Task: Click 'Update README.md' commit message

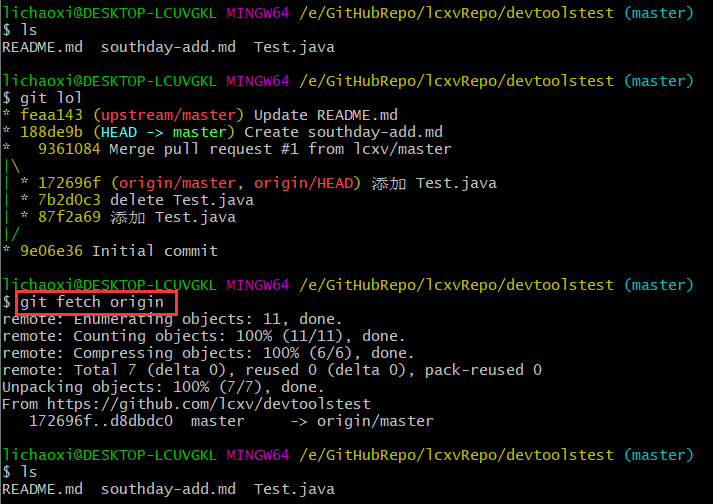Action: [x=326, y=115]
